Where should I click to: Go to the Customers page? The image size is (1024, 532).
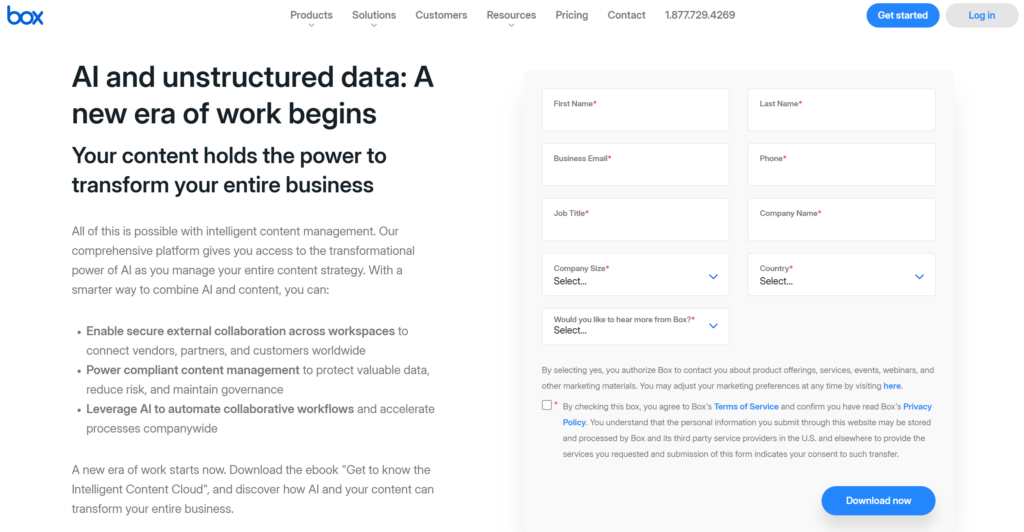pyautogui.click(x=441, y=15)
